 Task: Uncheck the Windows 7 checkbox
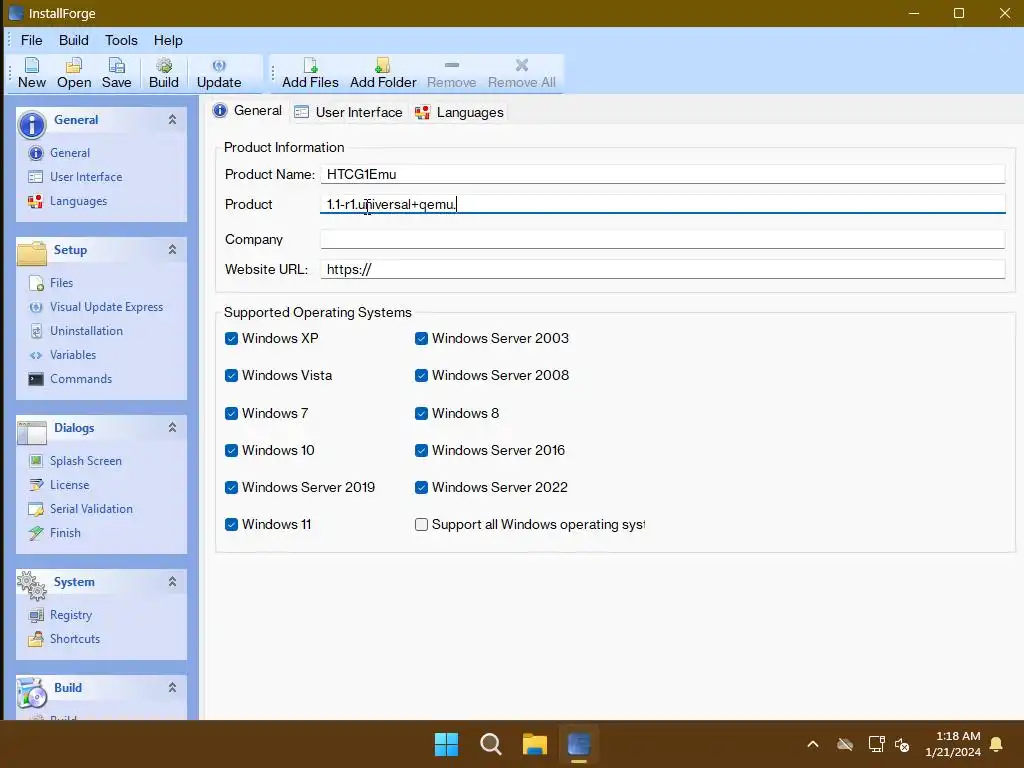231,413
